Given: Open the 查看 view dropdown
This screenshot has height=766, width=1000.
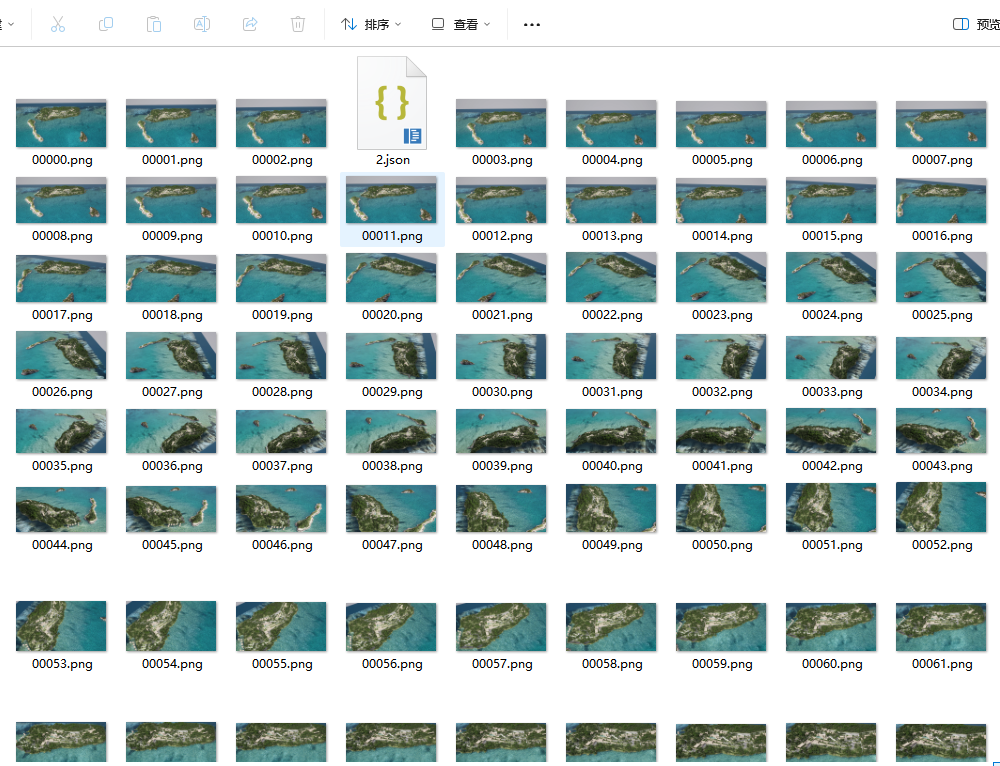Looking at the screenshot, I should 460,24.
